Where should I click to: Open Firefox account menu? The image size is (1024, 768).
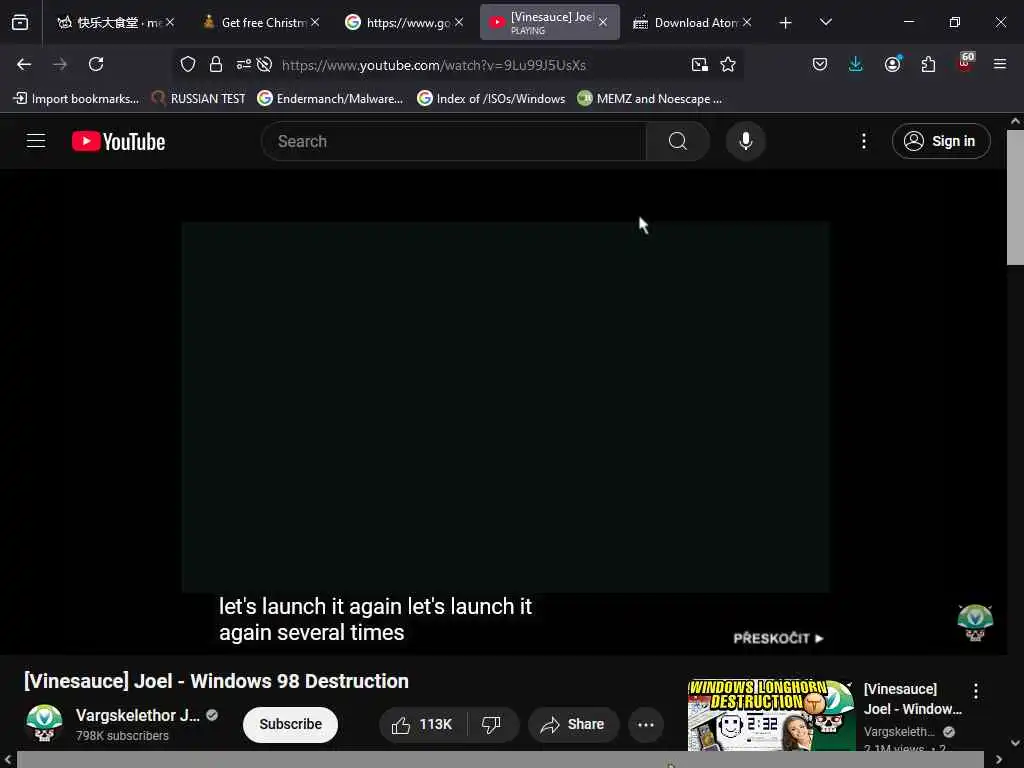coord(892,64)
